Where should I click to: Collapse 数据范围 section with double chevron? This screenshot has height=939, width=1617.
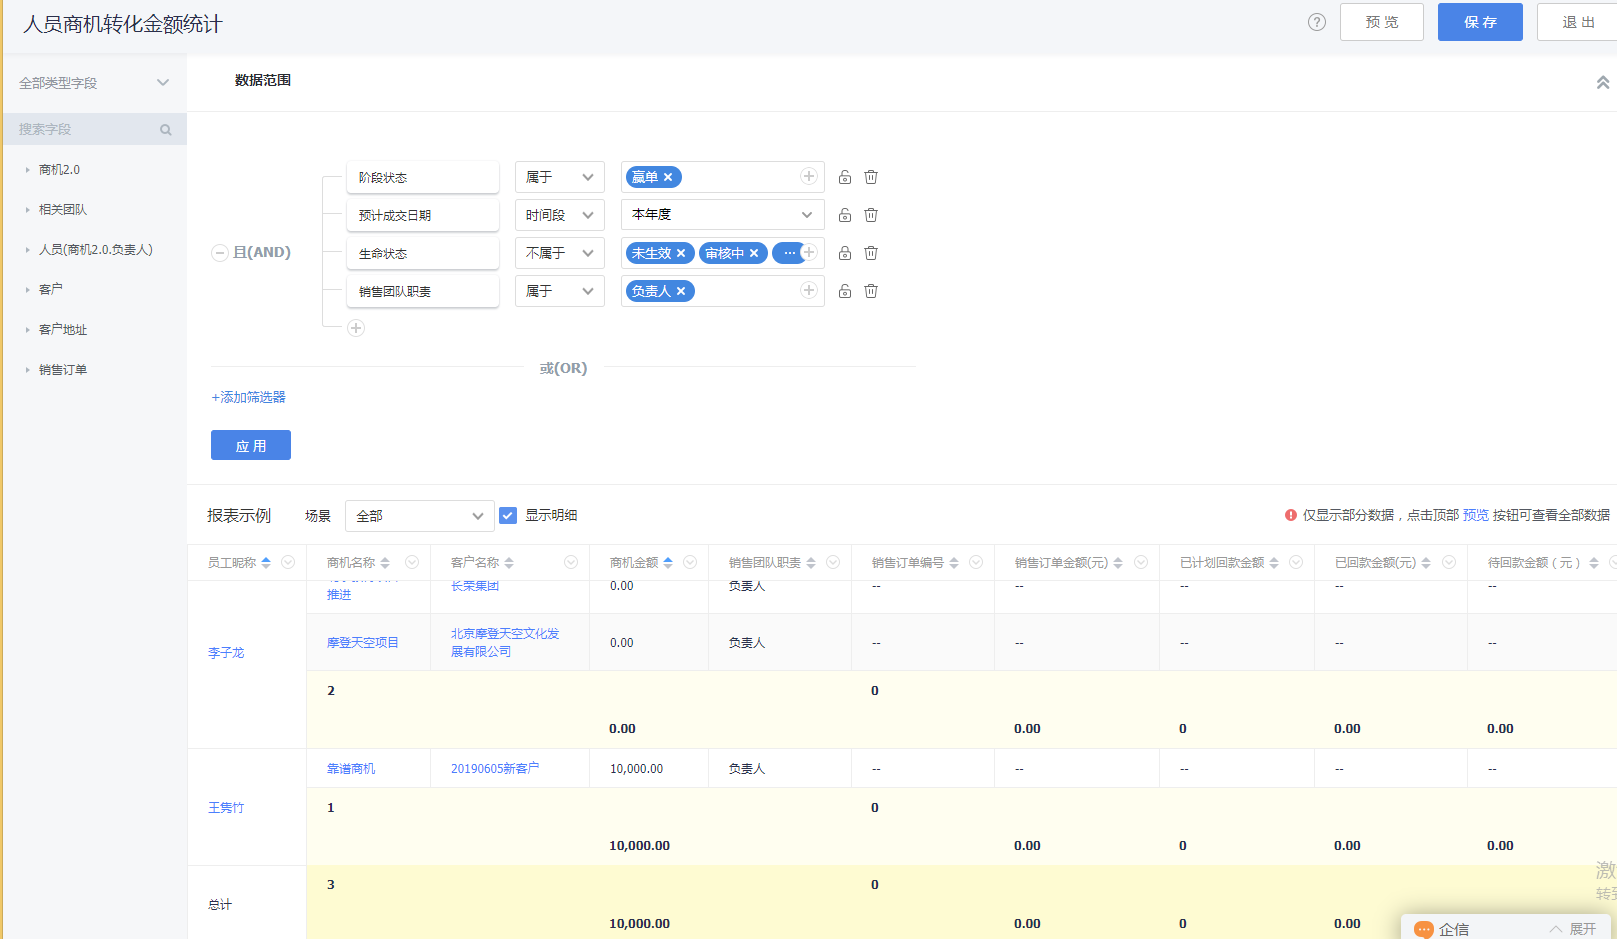(x=1603, y=82)
